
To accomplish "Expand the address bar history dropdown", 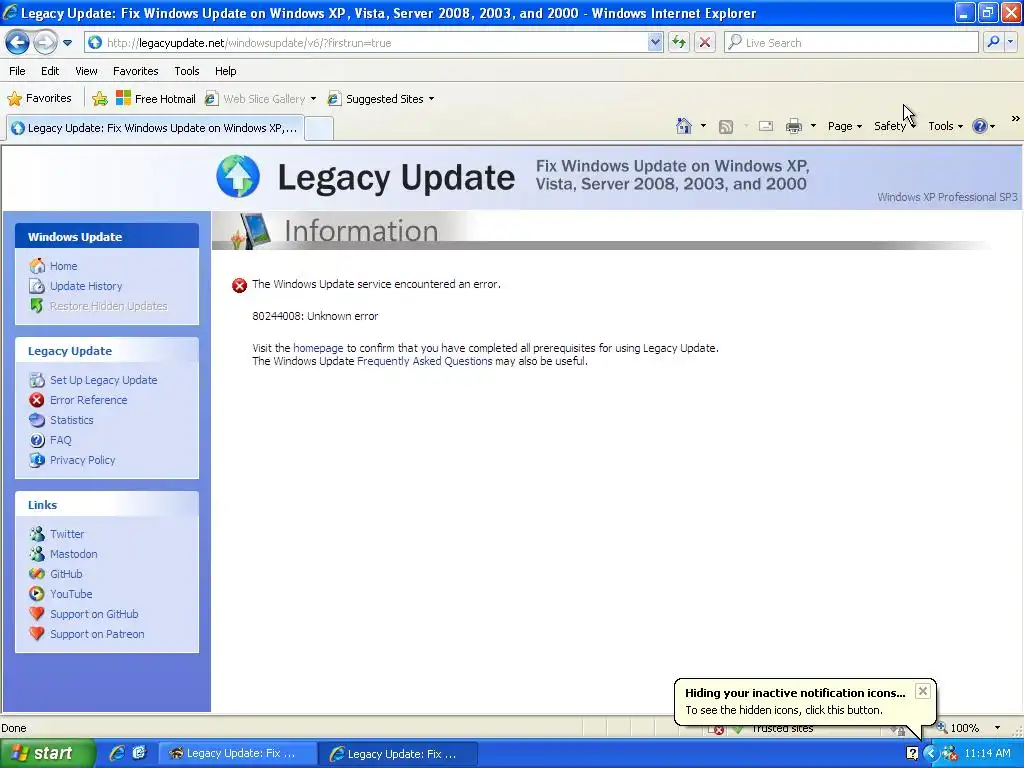I will click(656, 43).
